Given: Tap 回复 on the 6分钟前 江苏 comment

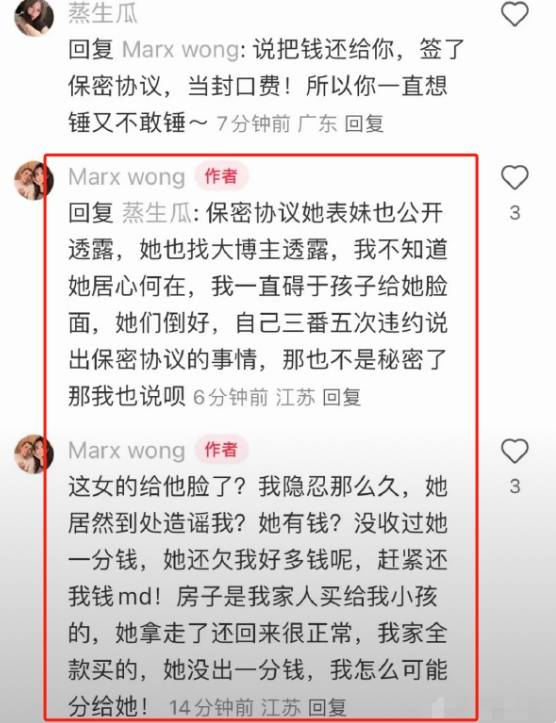Looking at the screenshot, I should [341, 397].
